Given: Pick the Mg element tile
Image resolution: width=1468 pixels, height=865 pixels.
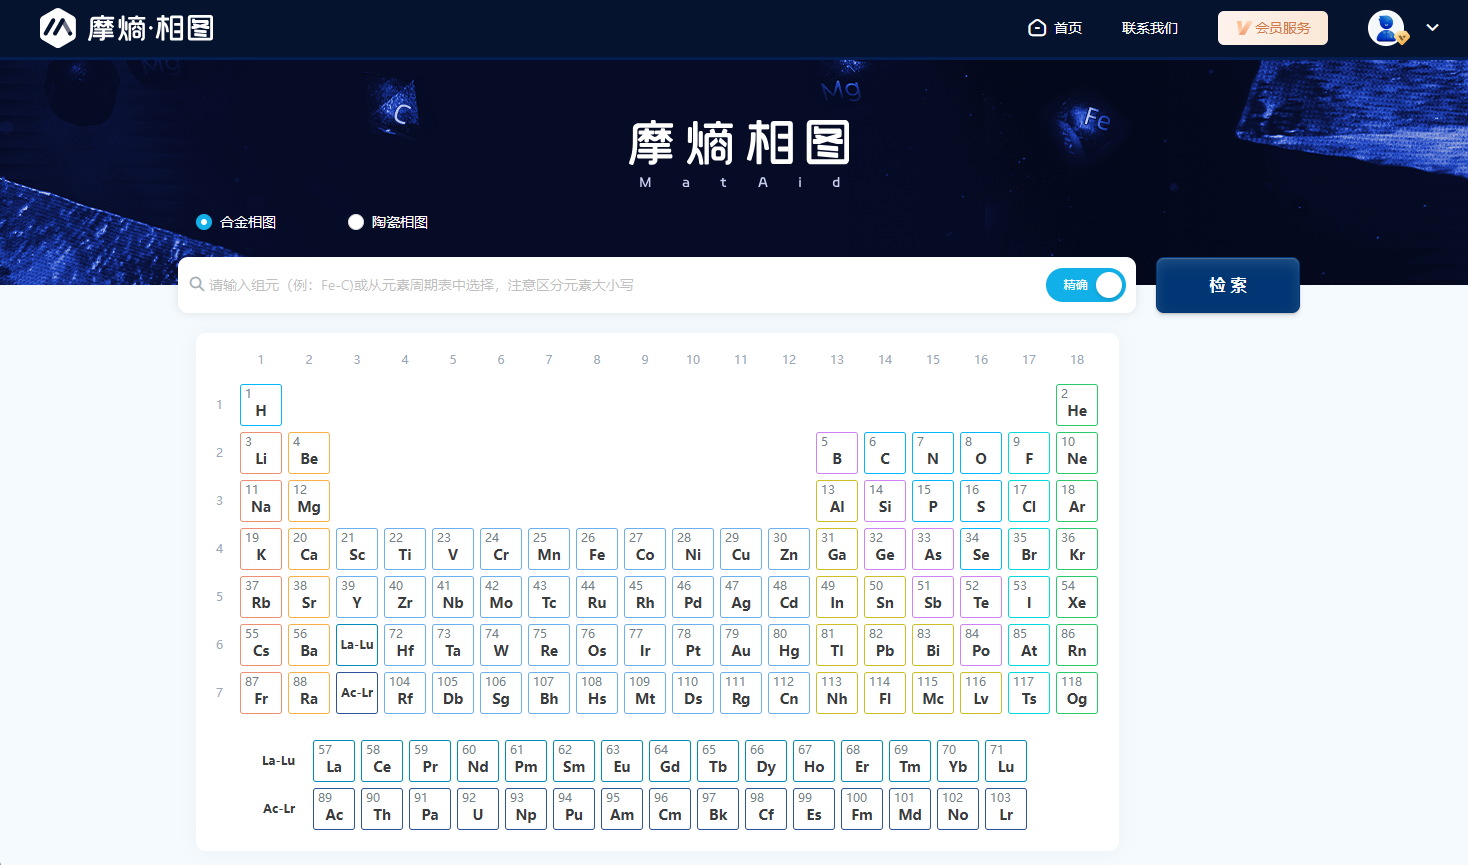Looking at the screenshot, I should tap(309, 501).
